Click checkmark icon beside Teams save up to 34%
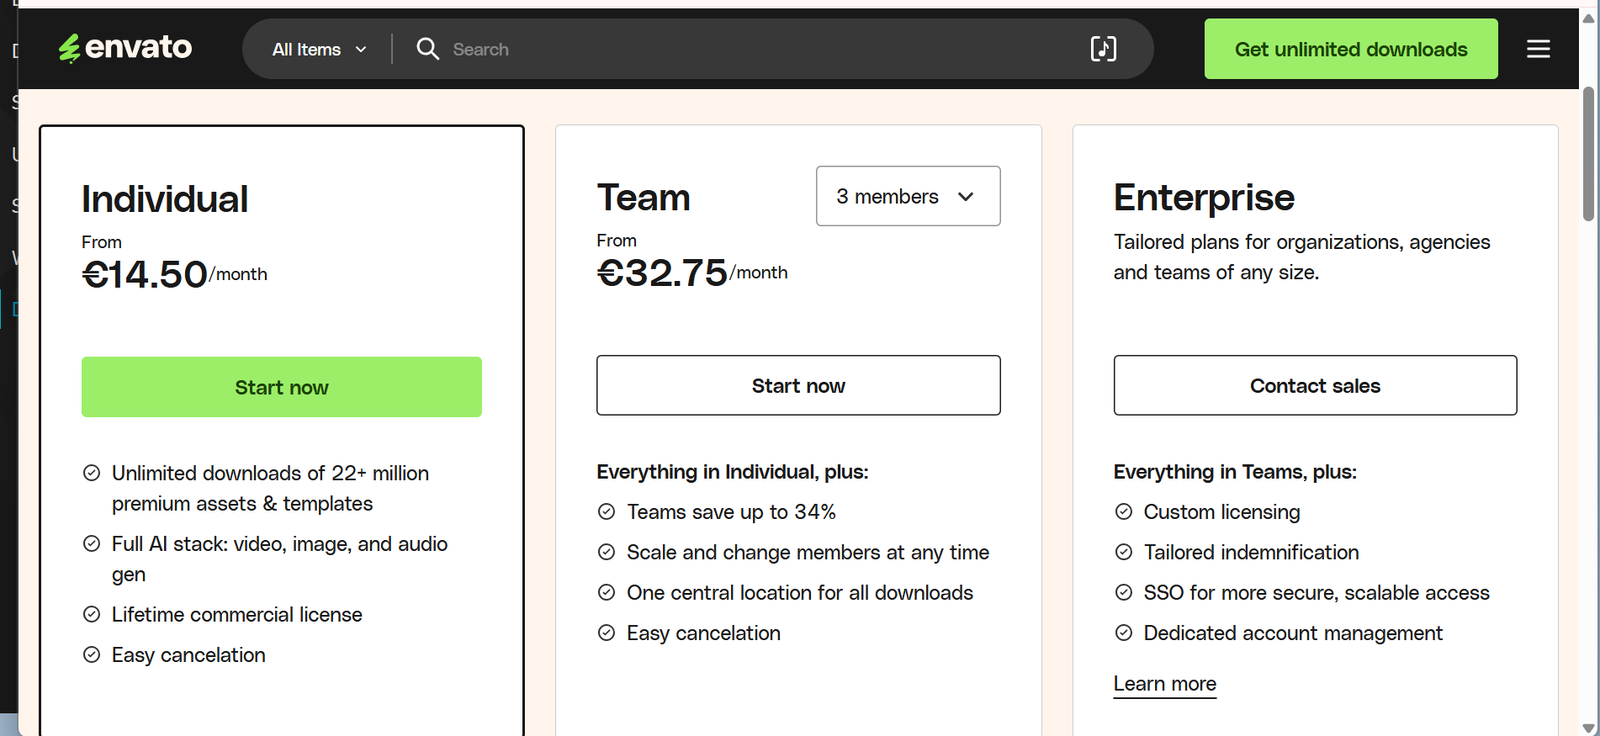Image resolution: width=1600 pixels, height=736 pixels. pos(606,512)
